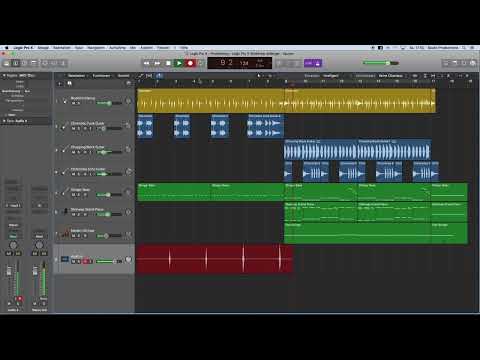This screenshot has height=360, width=480.
Task: Collapse the Spur inspector disclosure triangle
Action: pyautogui.click(x=4, y=121)
